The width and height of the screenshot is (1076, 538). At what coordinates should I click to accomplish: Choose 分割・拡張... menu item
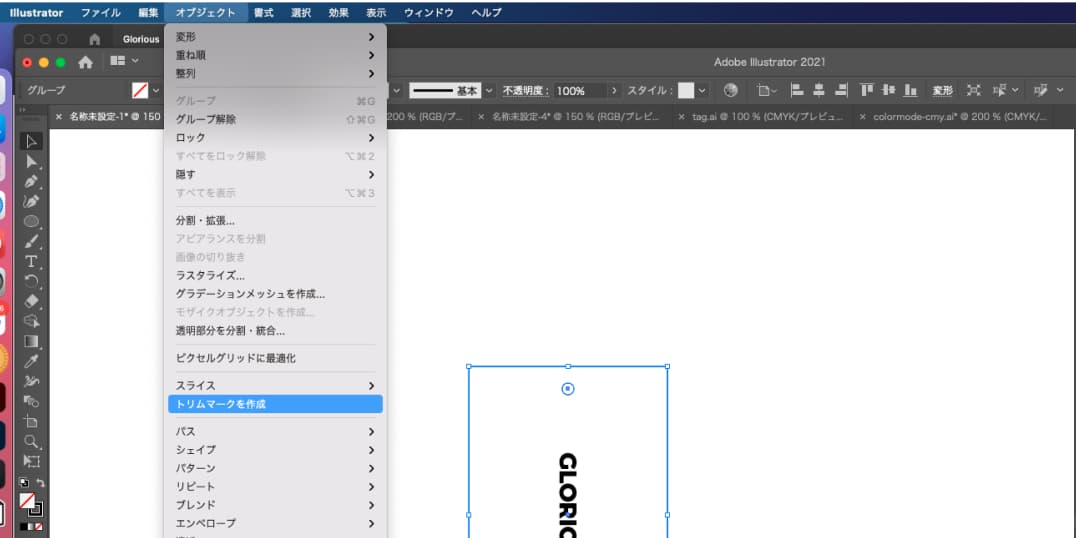pyautogui.click(x=276, y=221)
